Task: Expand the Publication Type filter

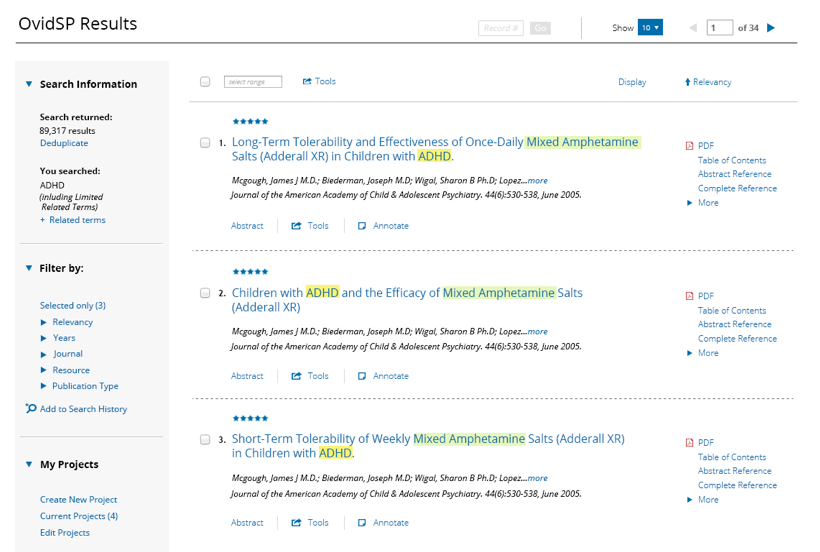Action: (44, 386)
